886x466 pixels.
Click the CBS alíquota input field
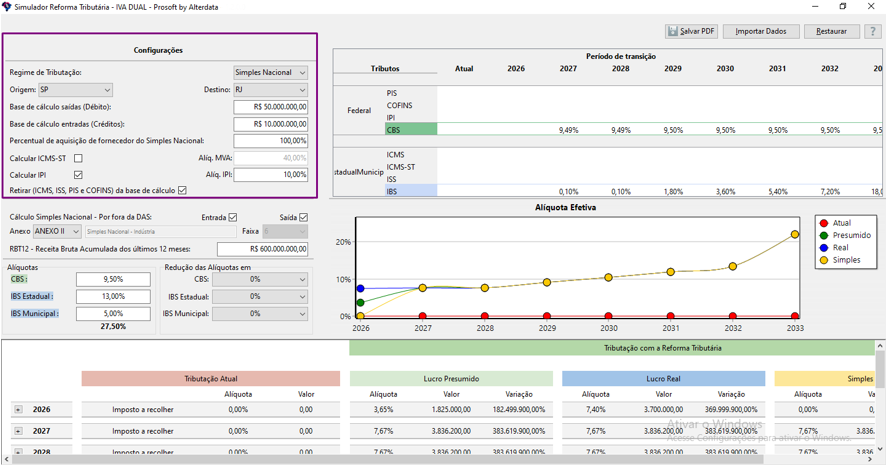(113, 280)
